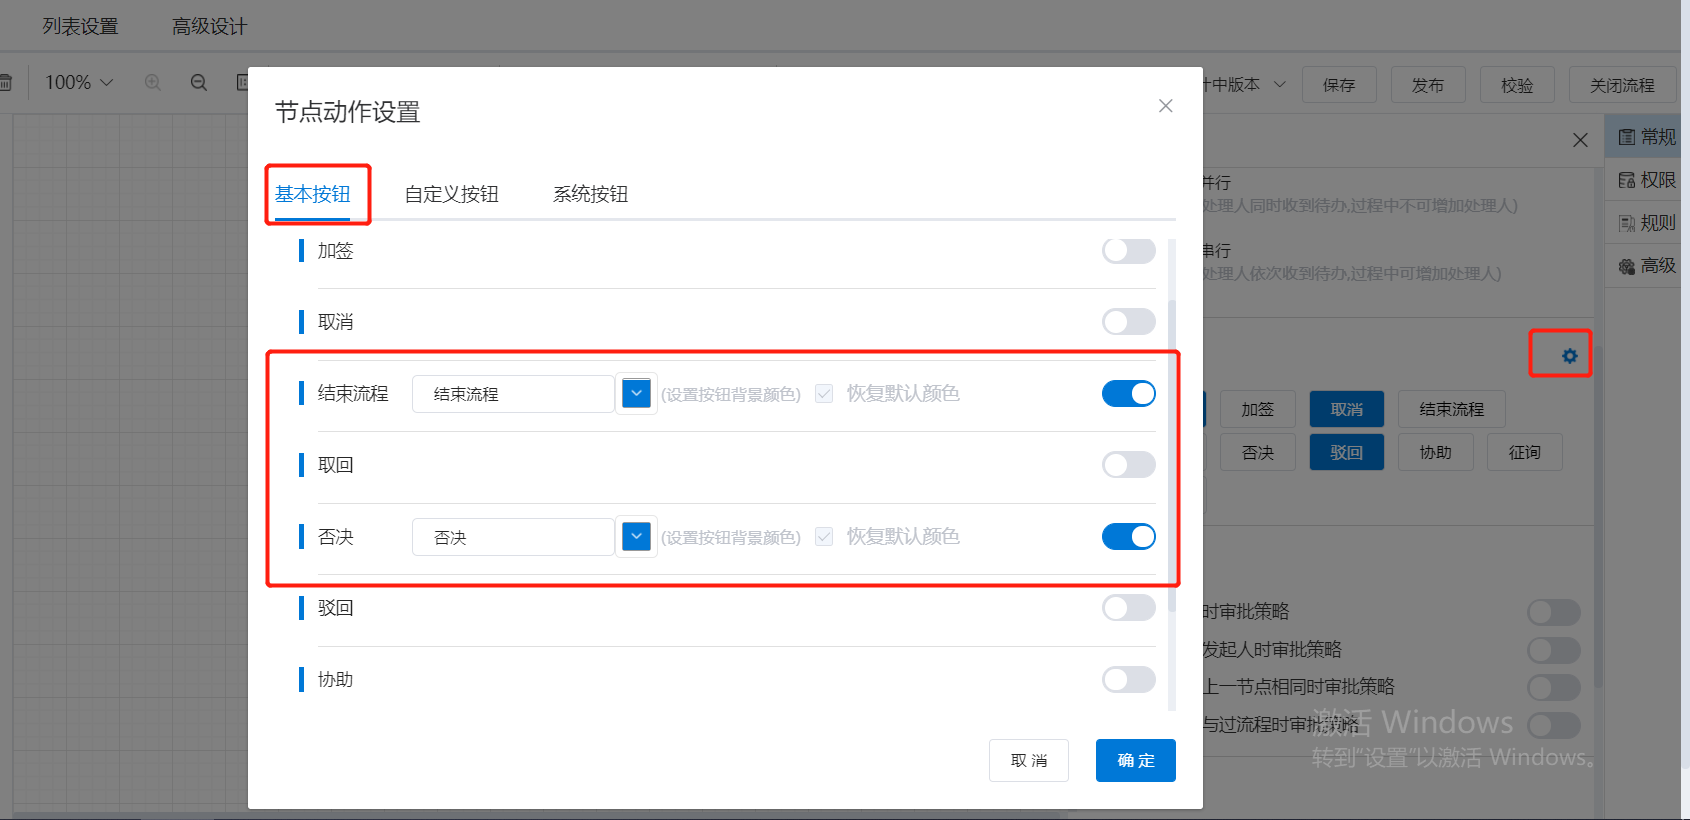Open the 系统按钮 tab

(x=591, y=194)
